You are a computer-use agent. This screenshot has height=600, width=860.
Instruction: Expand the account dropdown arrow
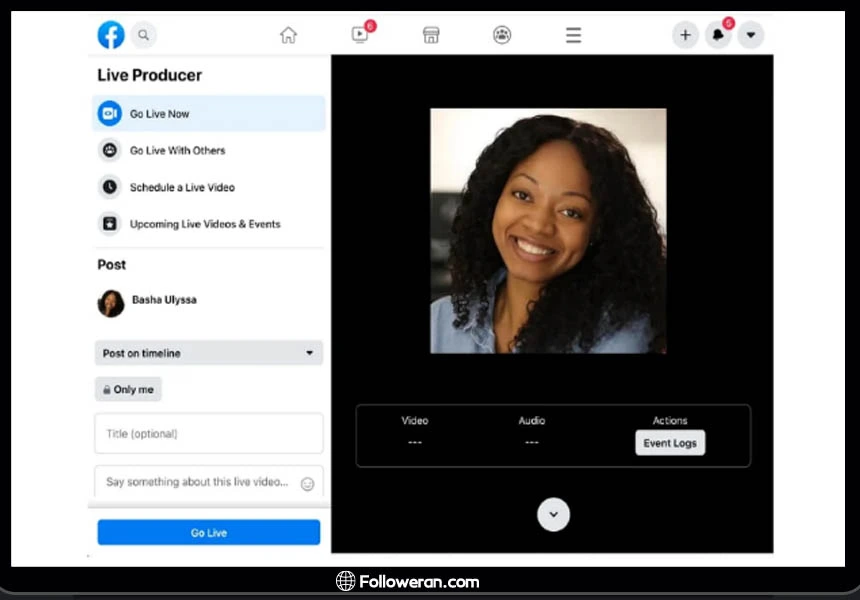pyautogui.click(x=751, y=35)
